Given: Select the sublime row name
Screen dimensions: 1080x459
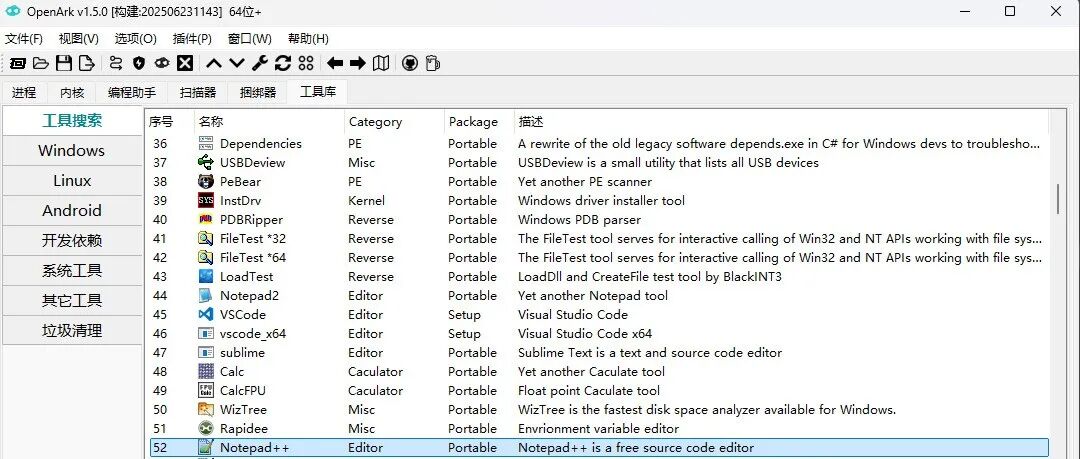Looking at the screenshot, I should [242, 352].
